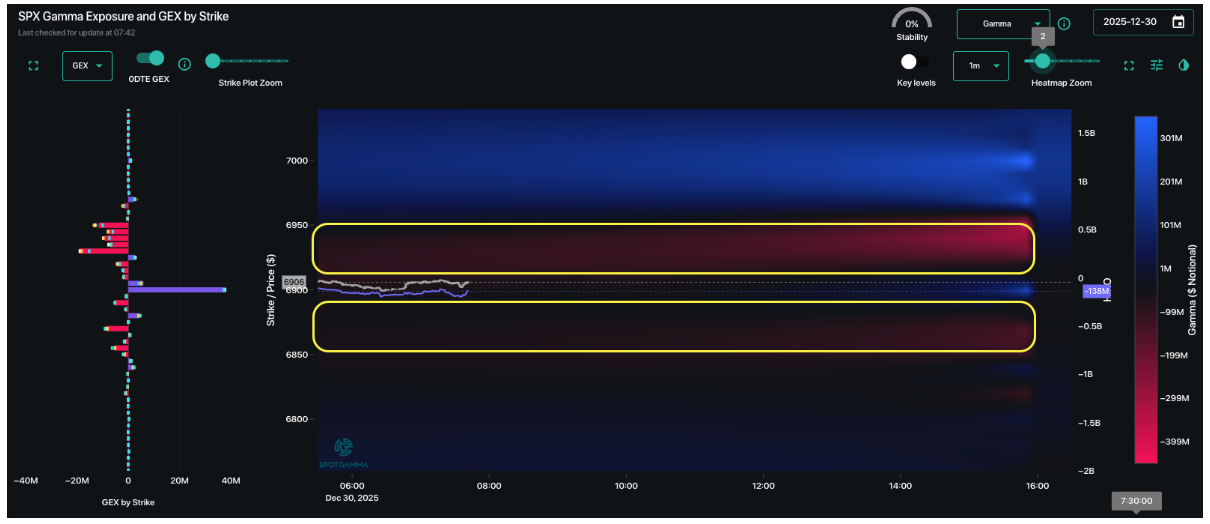Viewport: 1210px width, 524px height.
Task: Open info icon beside Gamma dropdown
Action: (x=1064, y=23)
